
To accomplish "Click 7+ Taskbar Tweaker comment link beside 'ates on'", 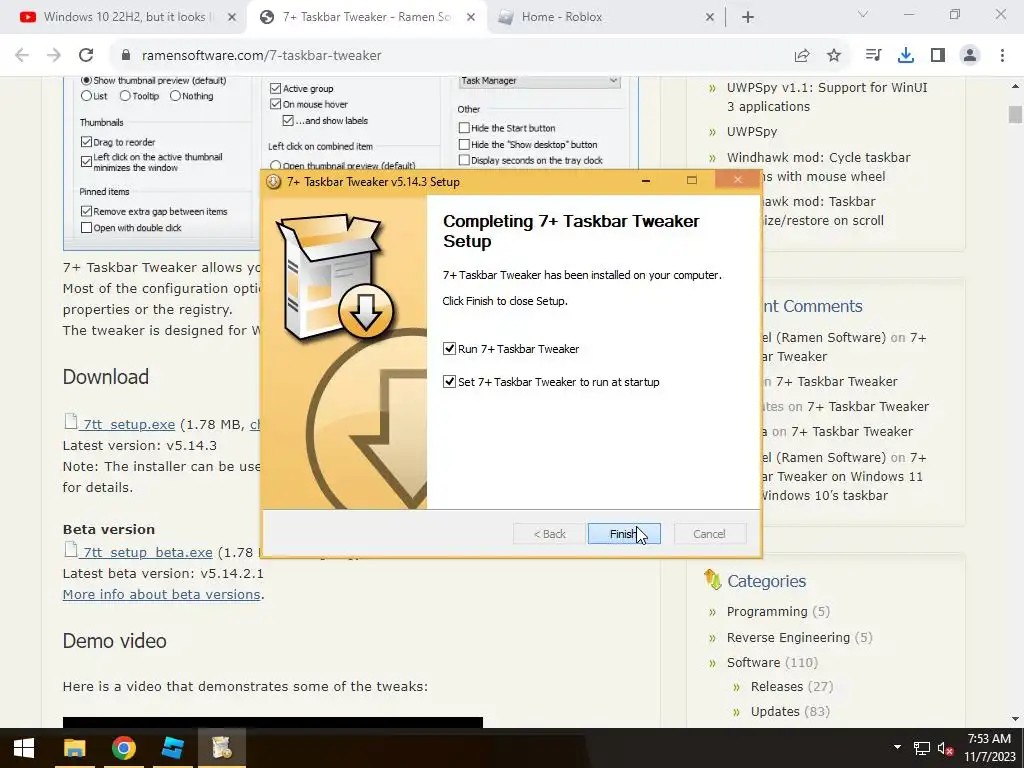I will point(868,406).
